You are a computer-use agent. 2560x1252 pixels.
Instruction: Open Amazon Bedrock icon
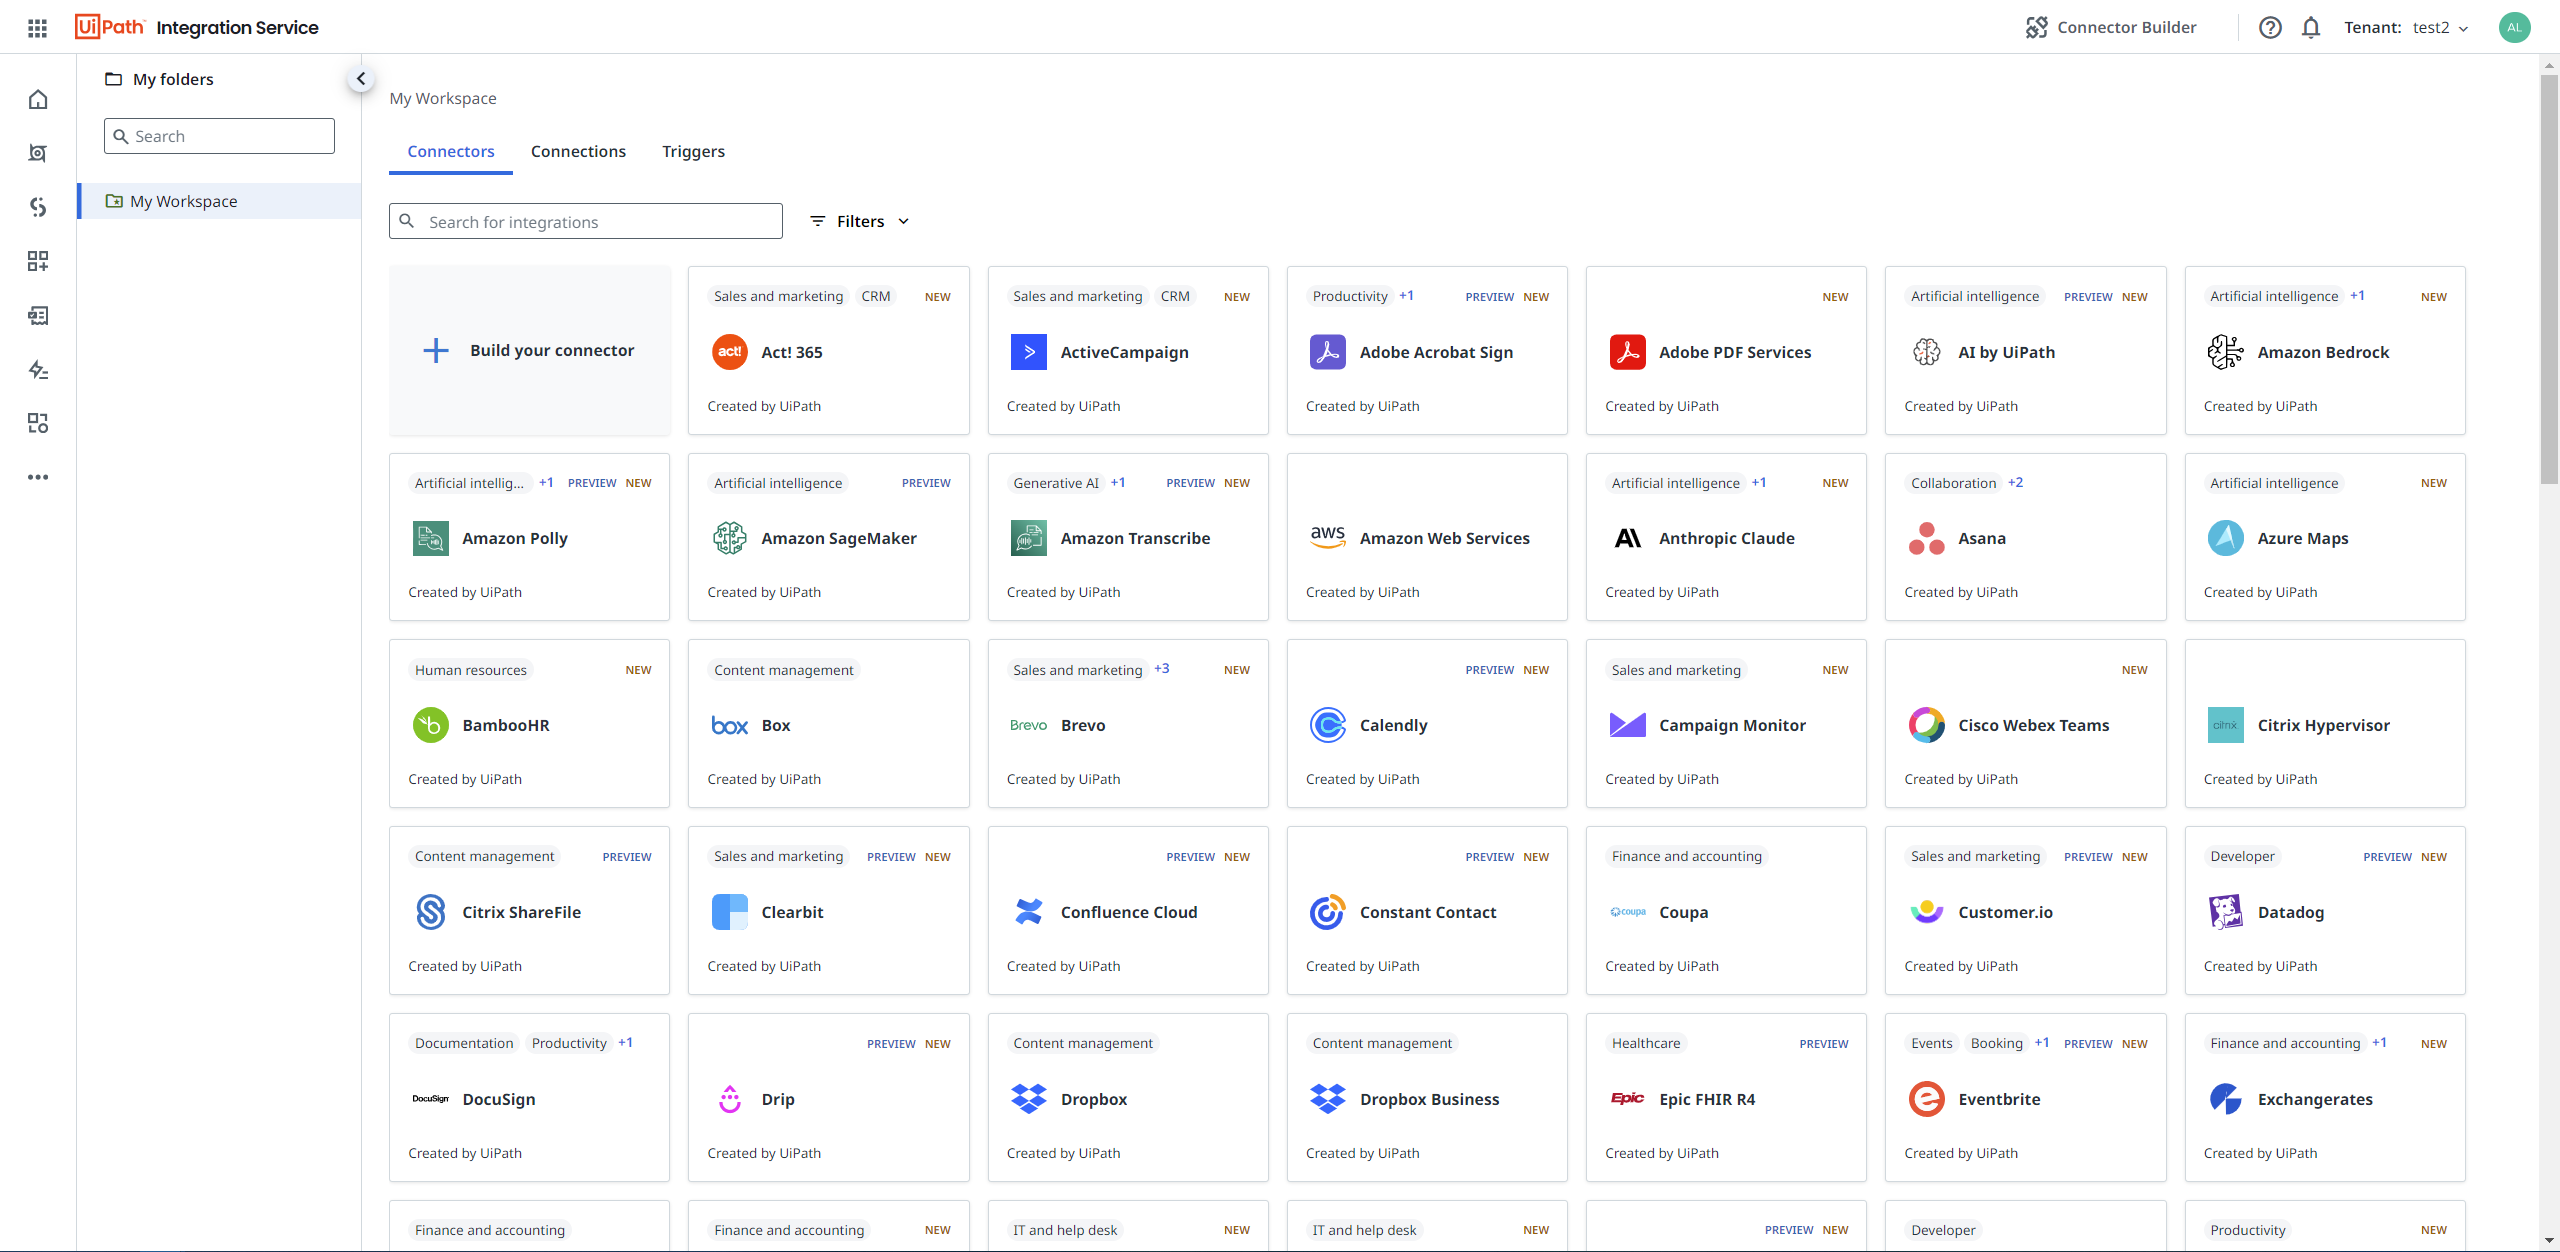tap(2226, 352)
